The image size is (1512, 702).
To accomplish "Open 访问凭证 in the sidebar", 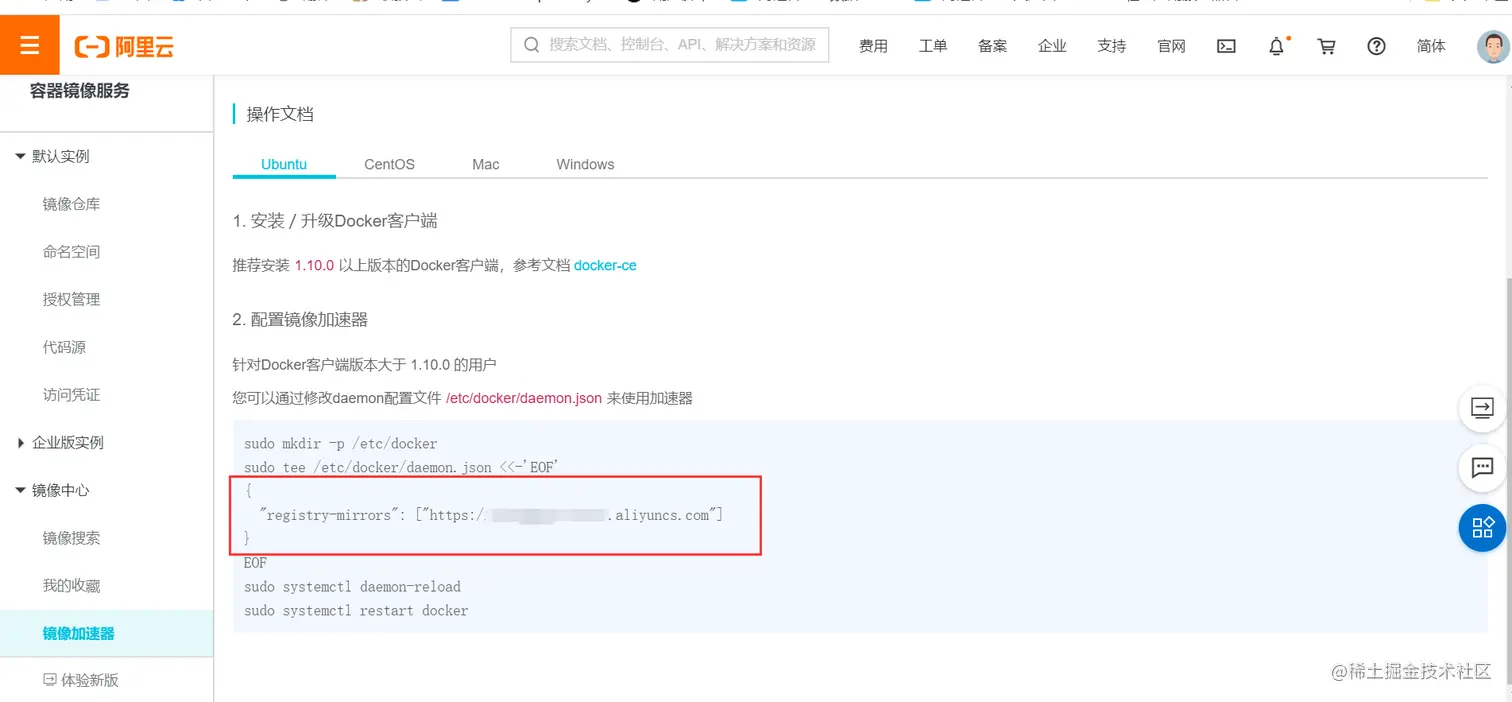I will click(x=71, y=395).
